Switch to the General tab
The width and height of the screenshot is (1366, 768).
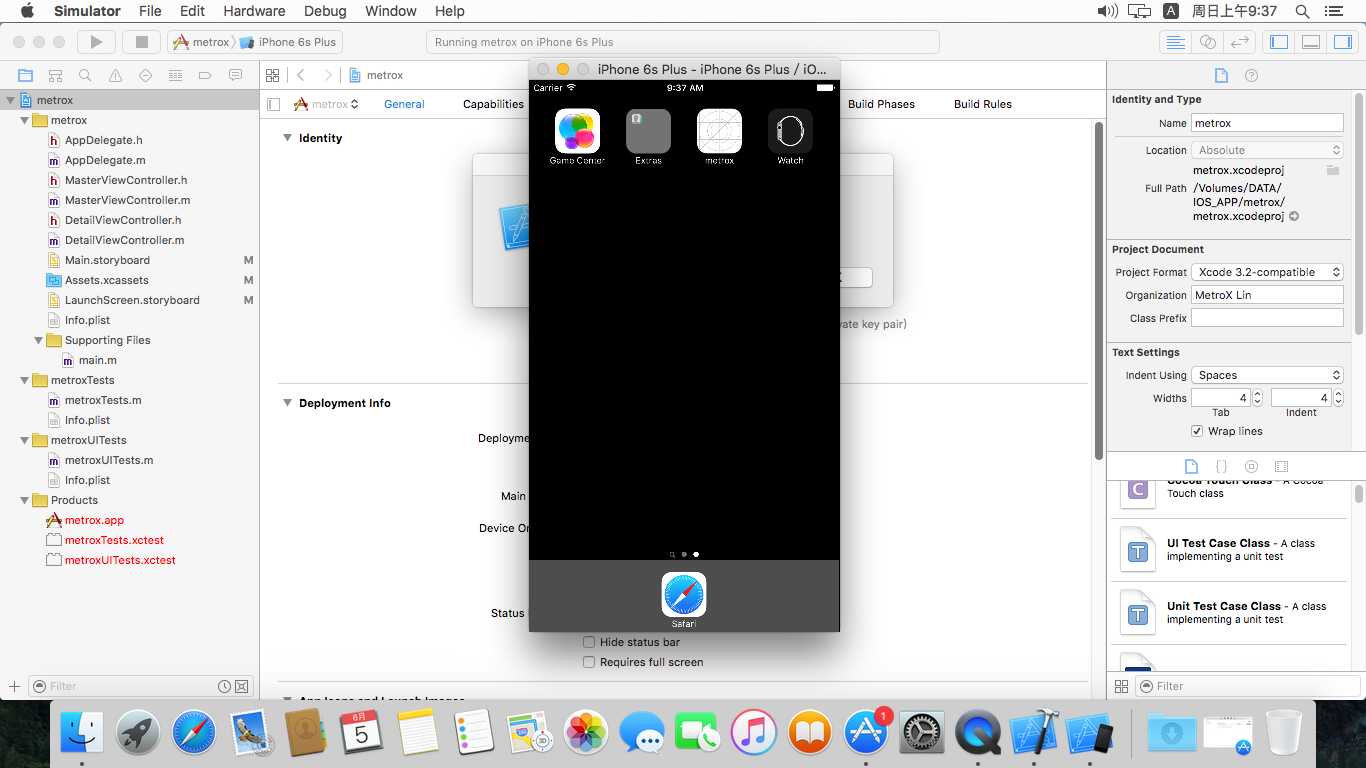click(404, 104)
